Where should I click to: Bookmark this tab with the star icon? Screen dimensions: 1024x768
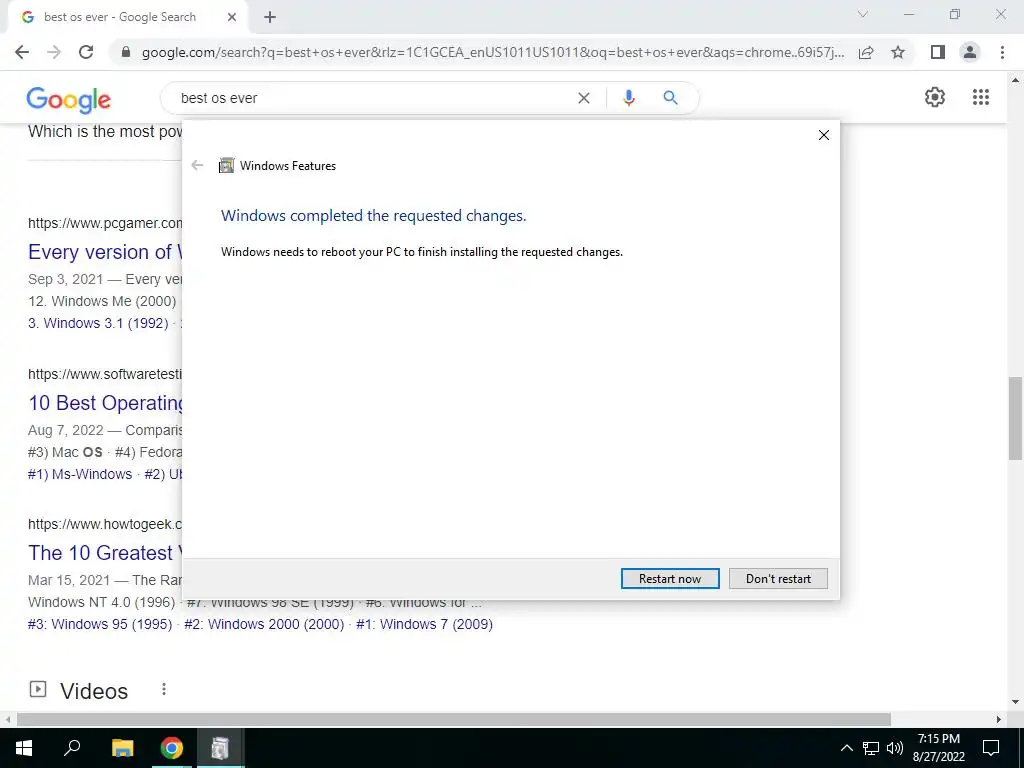pos(898,52)
